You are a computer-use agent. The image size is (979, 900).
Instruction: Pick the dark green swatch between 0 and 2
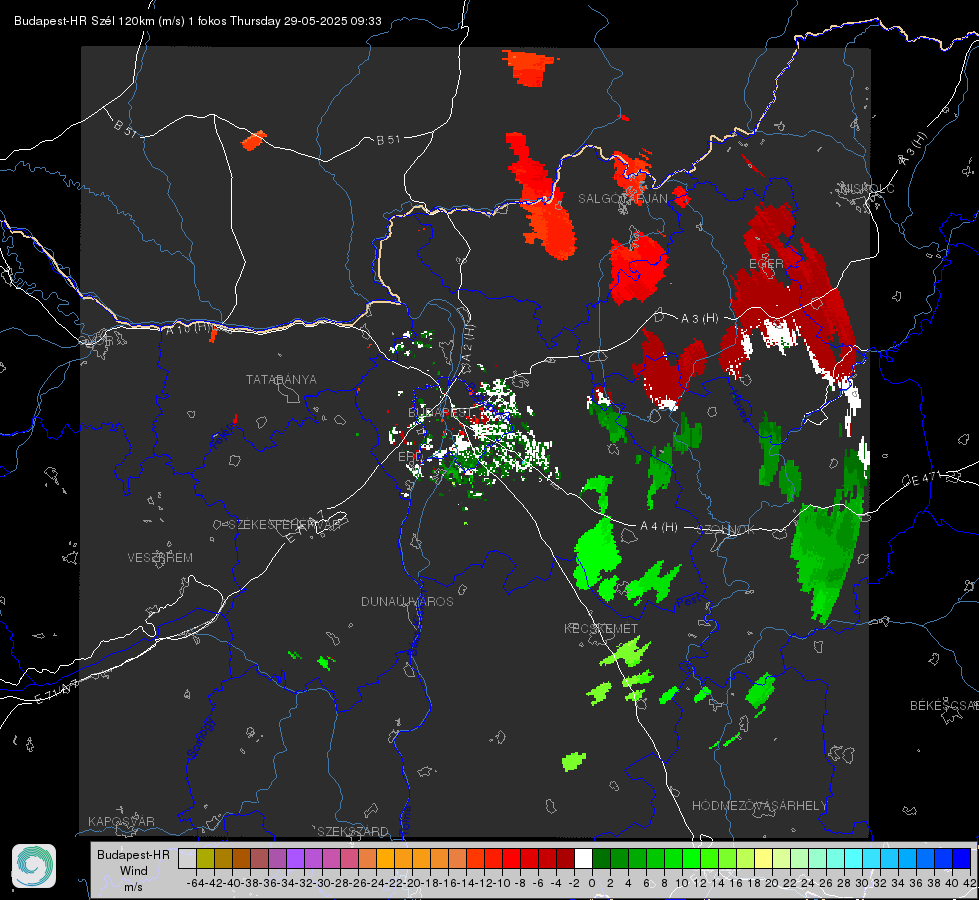tap(601, 858)
